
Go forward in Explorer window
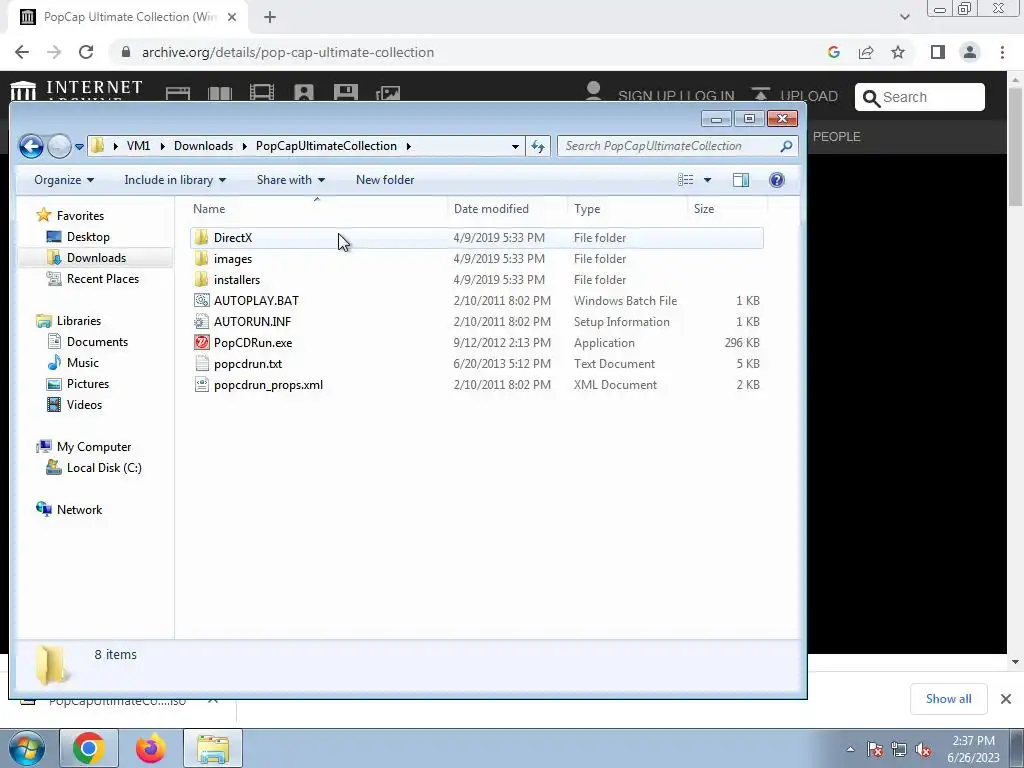(59, 146)
